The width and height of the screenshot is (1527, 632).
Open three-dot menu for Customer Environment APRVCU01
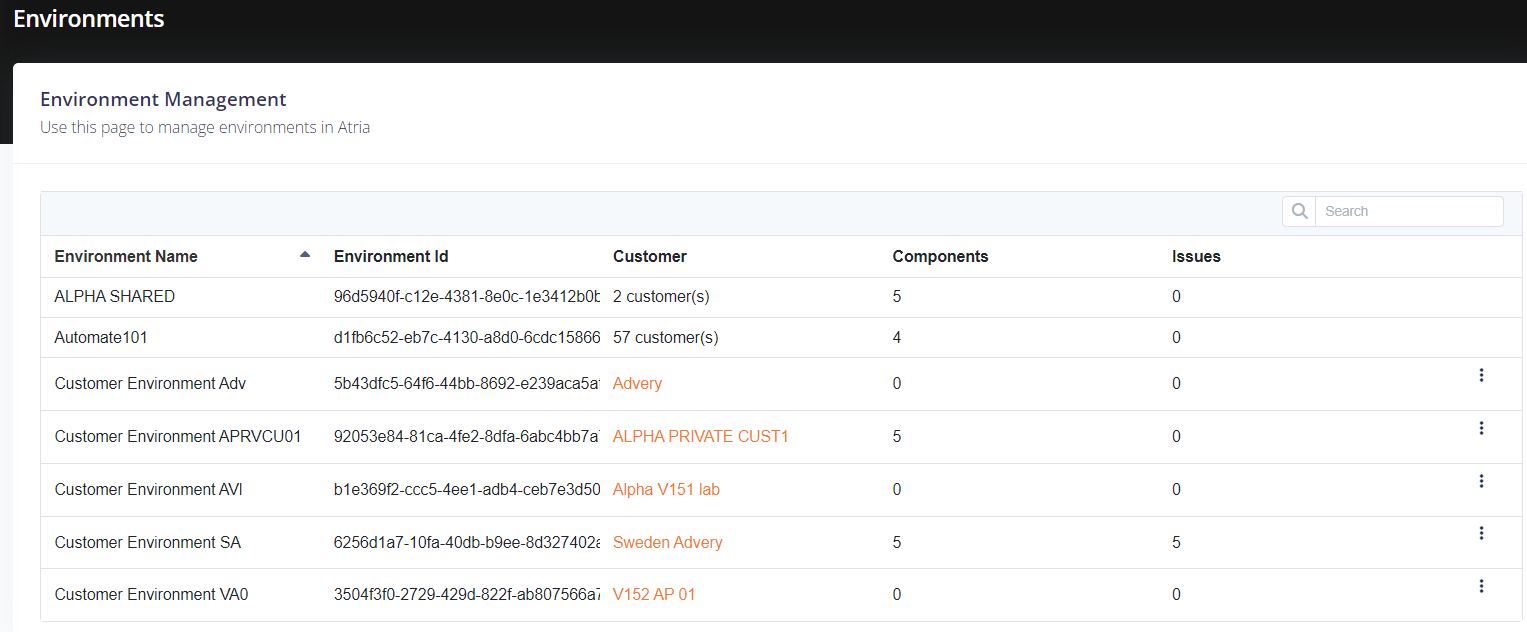1481,428
